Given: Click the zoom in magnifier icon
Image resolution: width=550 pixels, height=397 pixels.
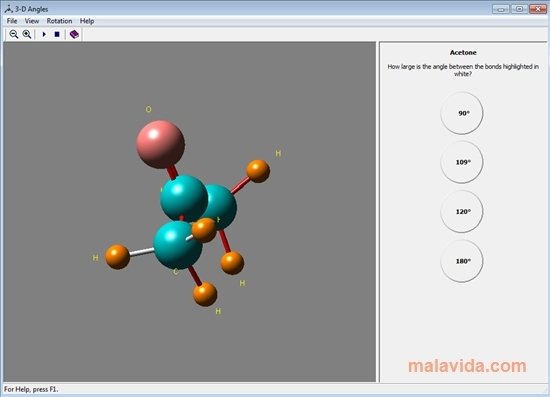Looking at the screenshot, I should tap(27, 34).
